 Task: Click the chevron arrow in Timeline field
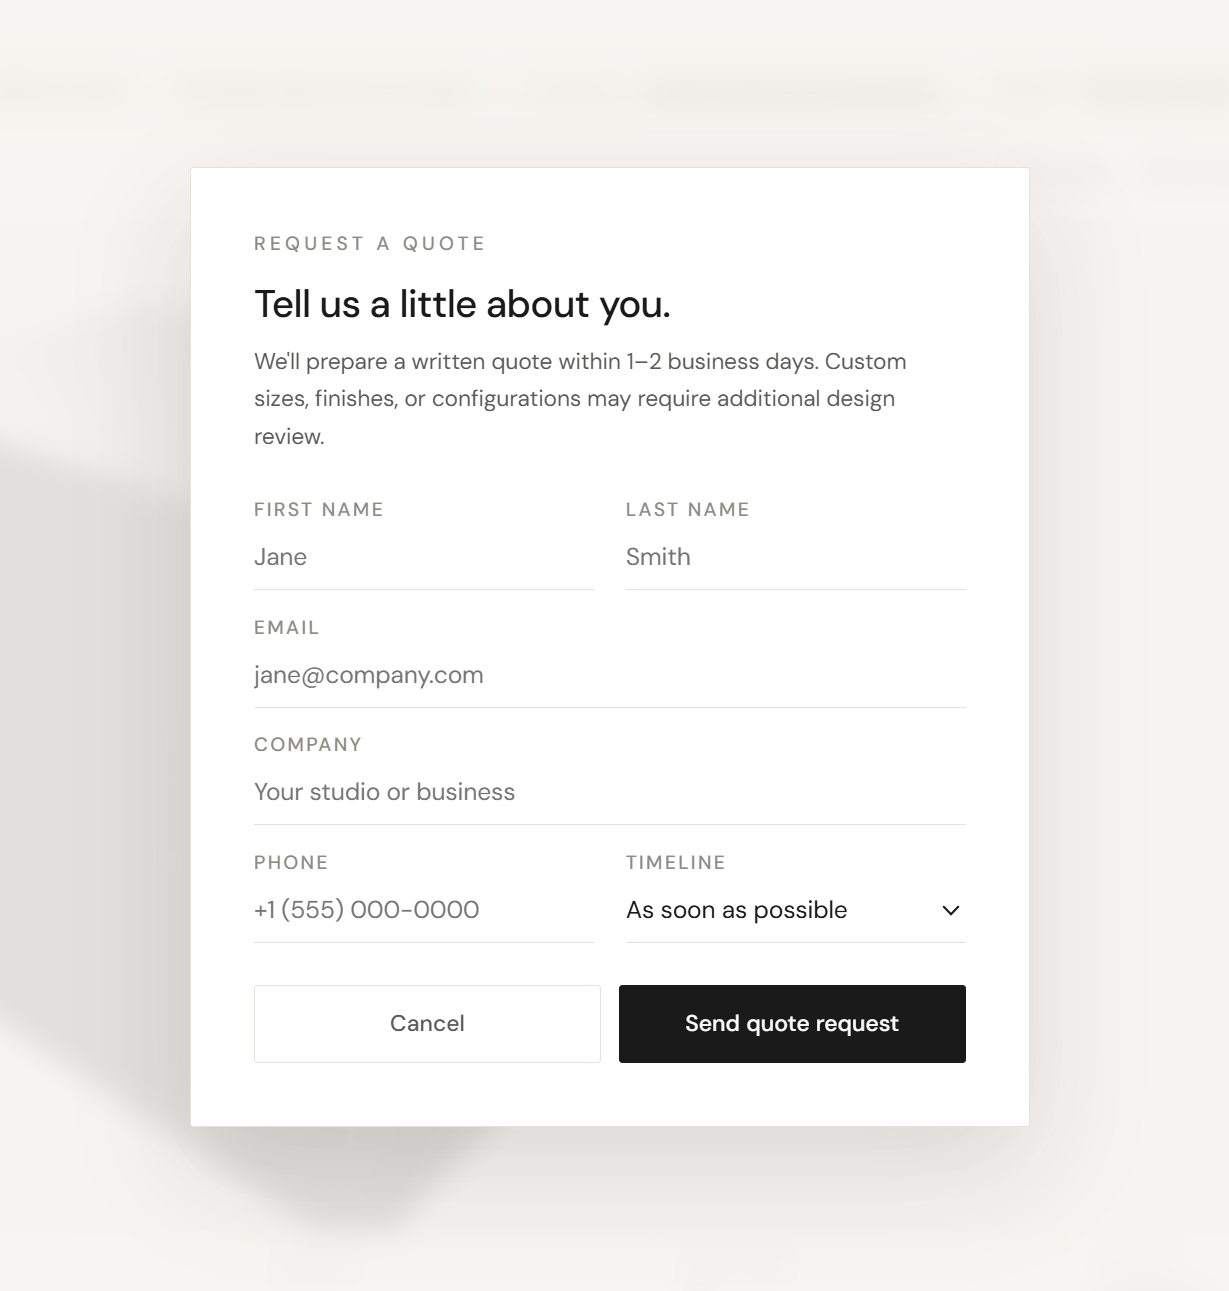tap(950, 910)
